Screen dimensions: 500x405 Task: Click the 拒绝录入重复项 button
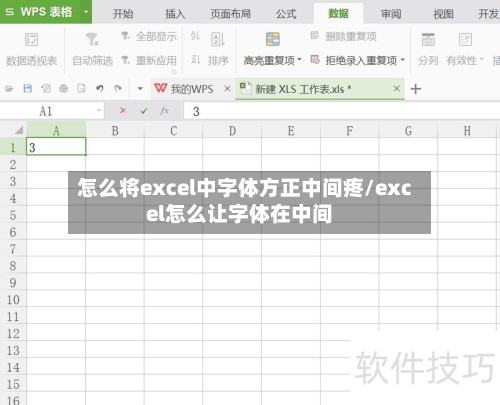[354, 60]
